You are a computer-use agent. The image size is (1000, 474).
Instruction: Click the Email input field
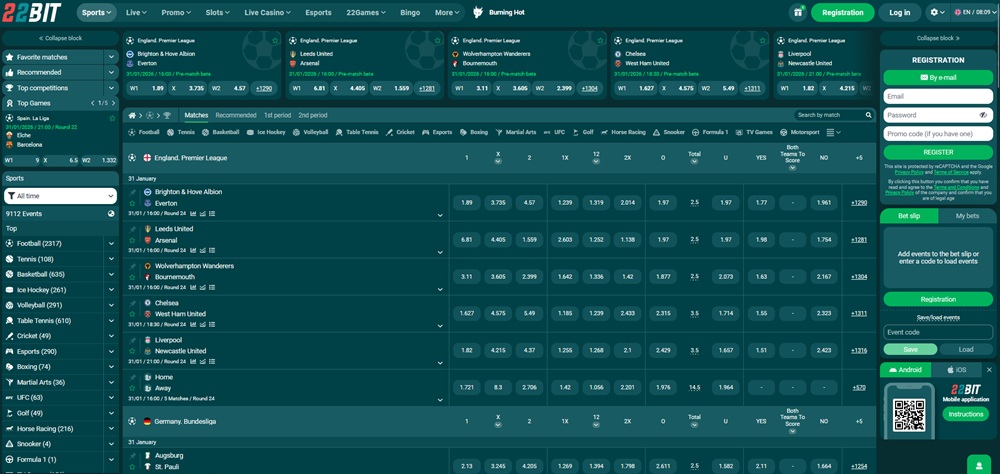938,96
